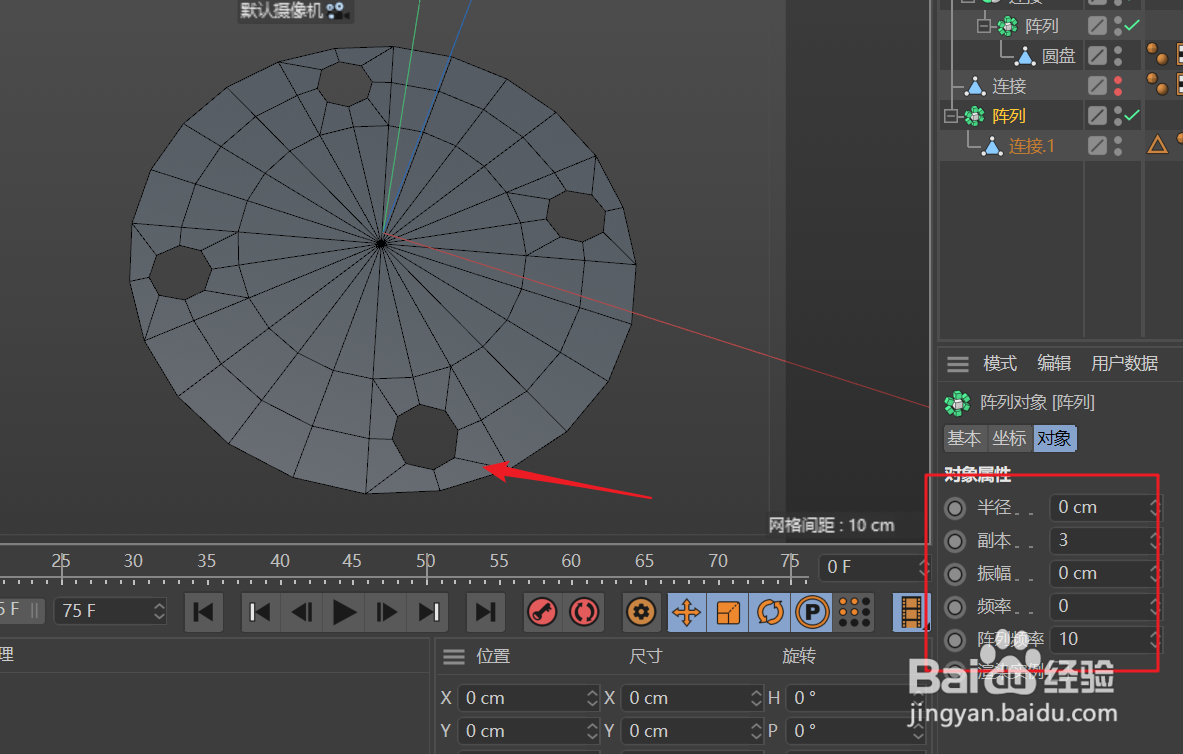This screenshot has width=1183, height=754.
Task: Toggle point level animation dots icon
Action: click(x=855, y=612)
